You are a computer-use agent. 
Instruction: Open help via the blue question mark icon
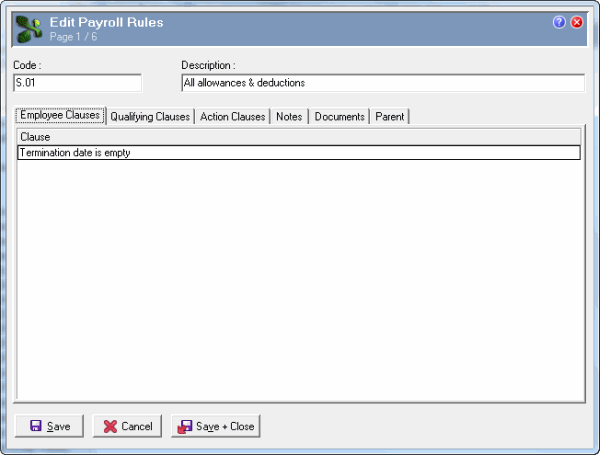(x=559, y=22)
